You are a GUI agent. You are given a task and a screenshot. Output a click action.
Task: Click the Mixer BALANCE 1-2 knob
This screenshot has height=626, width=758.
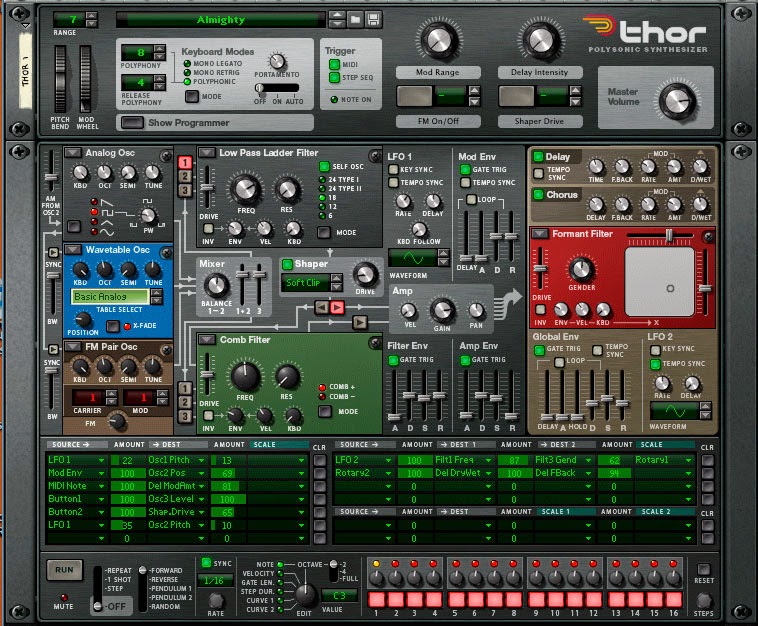coord(216,286)
